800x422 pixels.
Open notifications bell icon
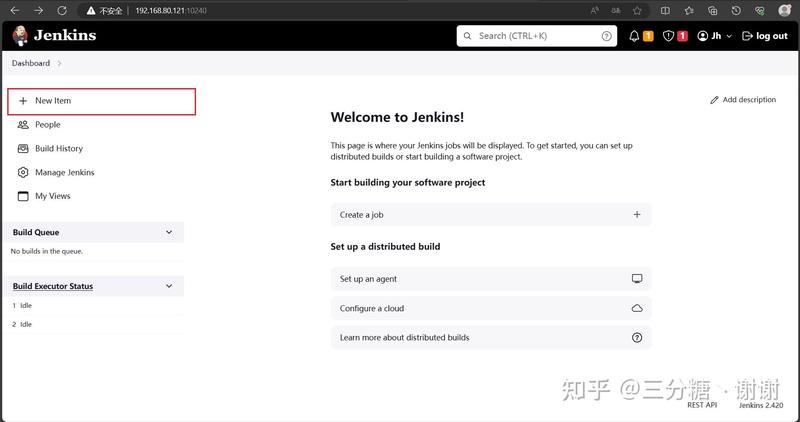(x=634, y=36)
